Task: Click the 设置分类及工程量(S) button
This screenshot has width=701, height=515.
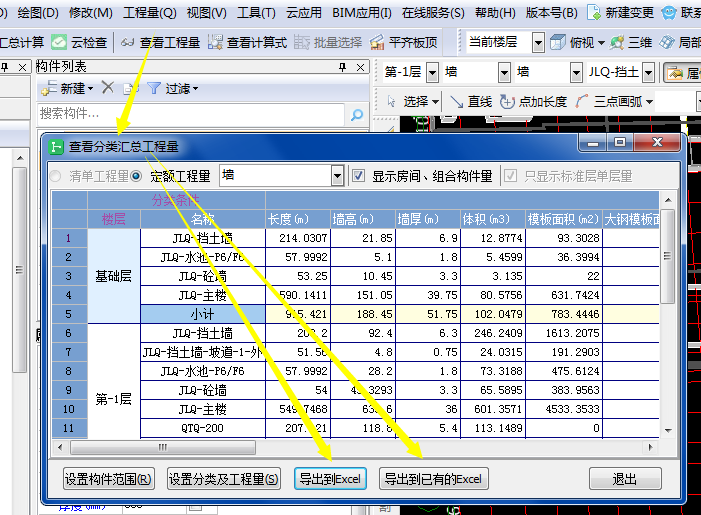Action: (224, 479)
